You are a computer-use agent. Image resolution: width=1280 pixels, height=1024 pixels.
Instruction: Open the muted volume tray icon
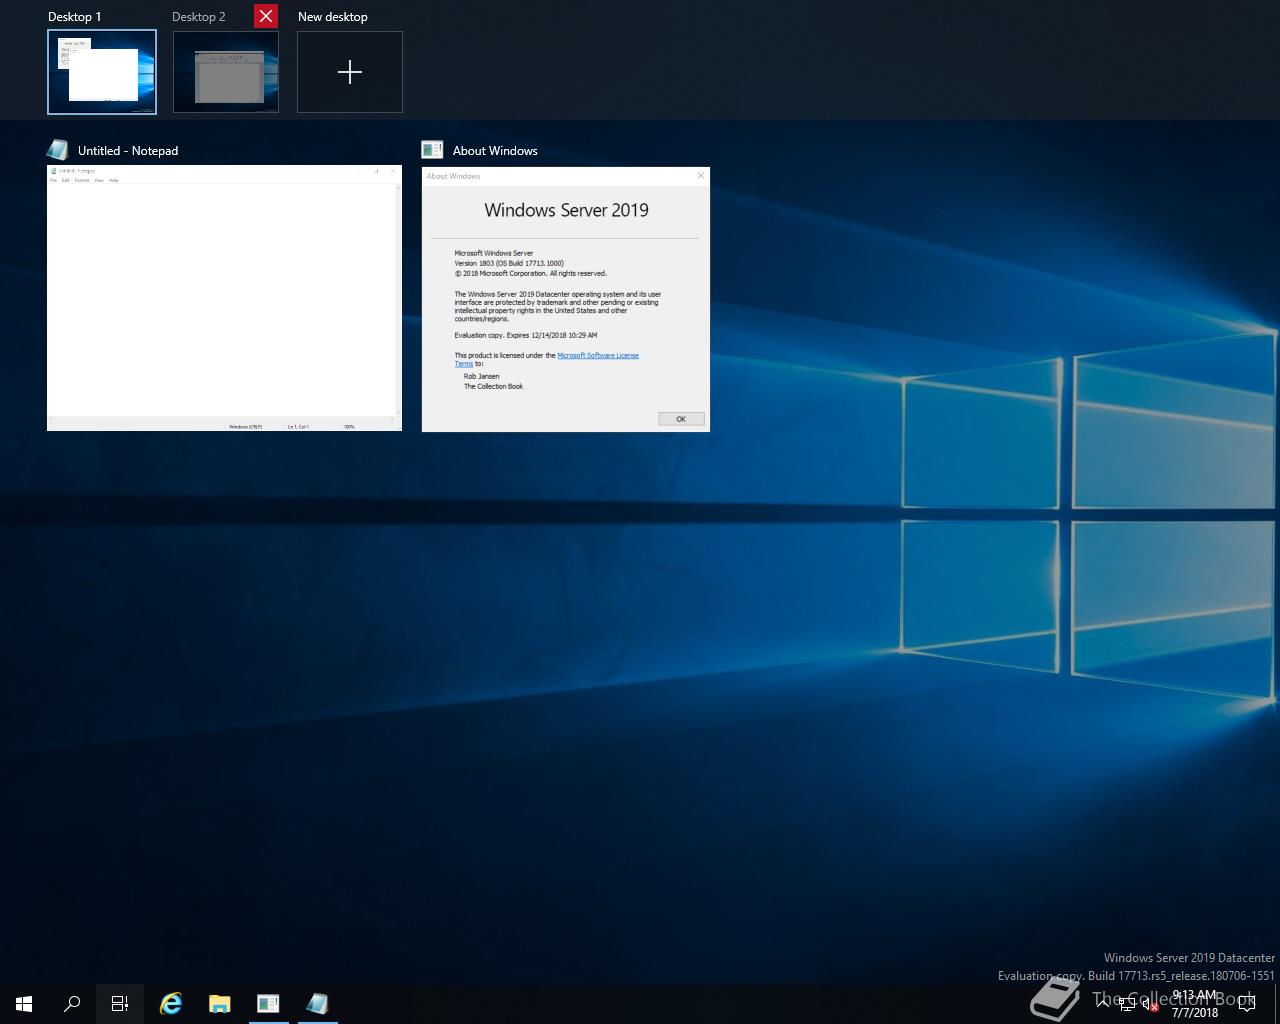point(1150,1004)
